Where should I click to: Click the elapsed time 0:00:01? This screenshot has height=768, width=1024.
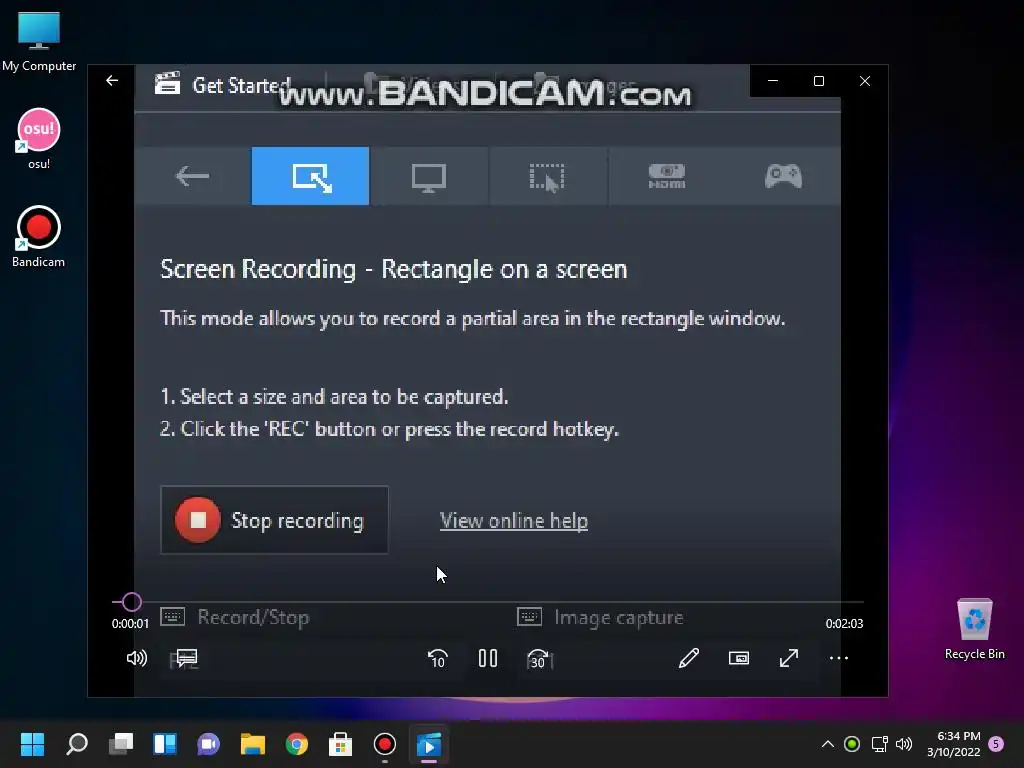pos(130,624)
